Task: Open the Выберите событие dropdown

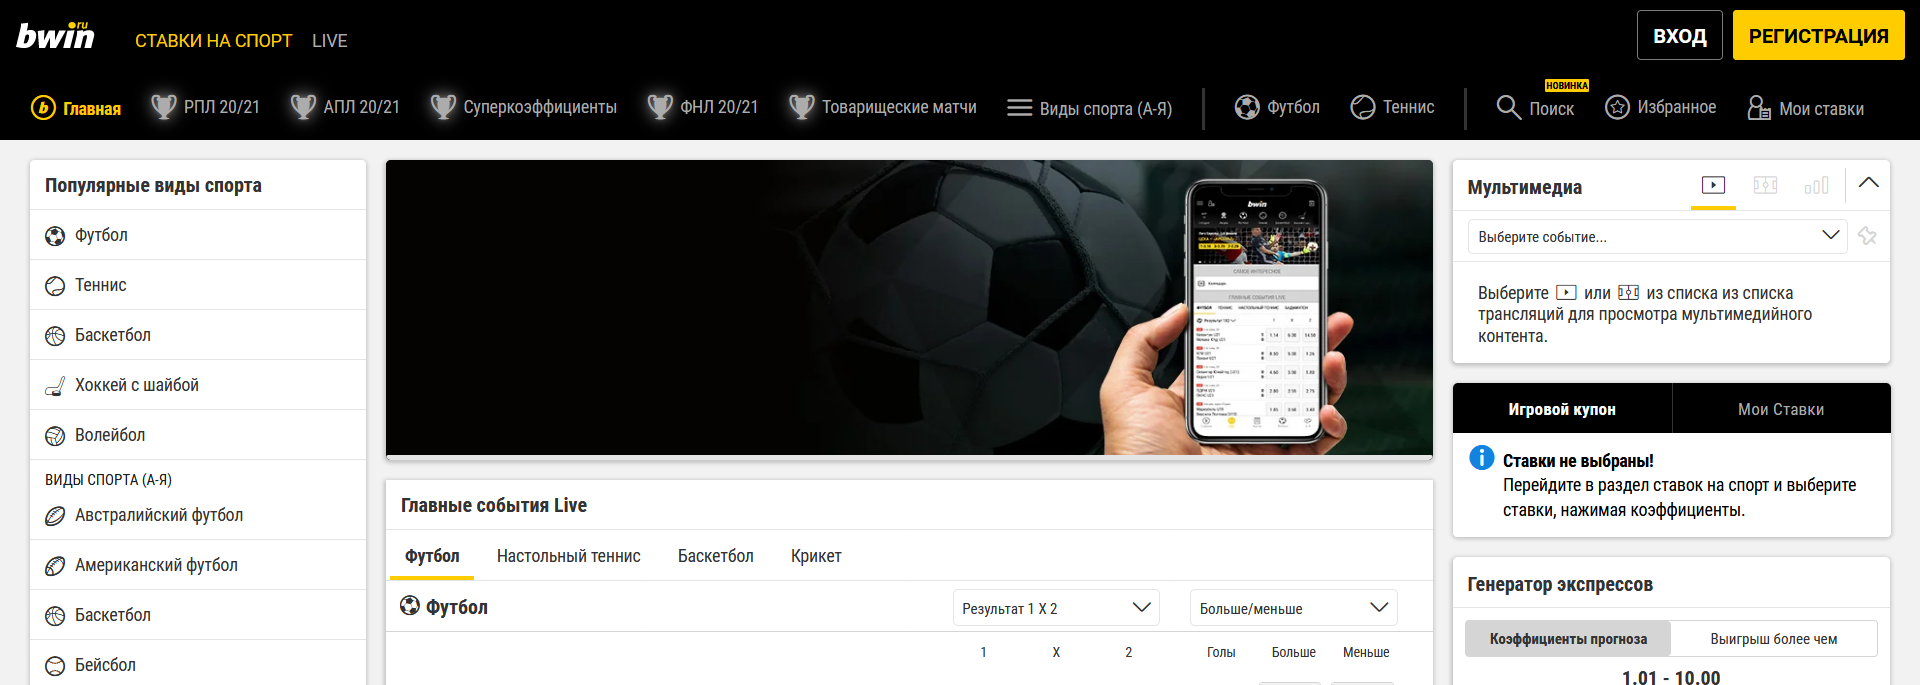Action: tap(1657, 237)
